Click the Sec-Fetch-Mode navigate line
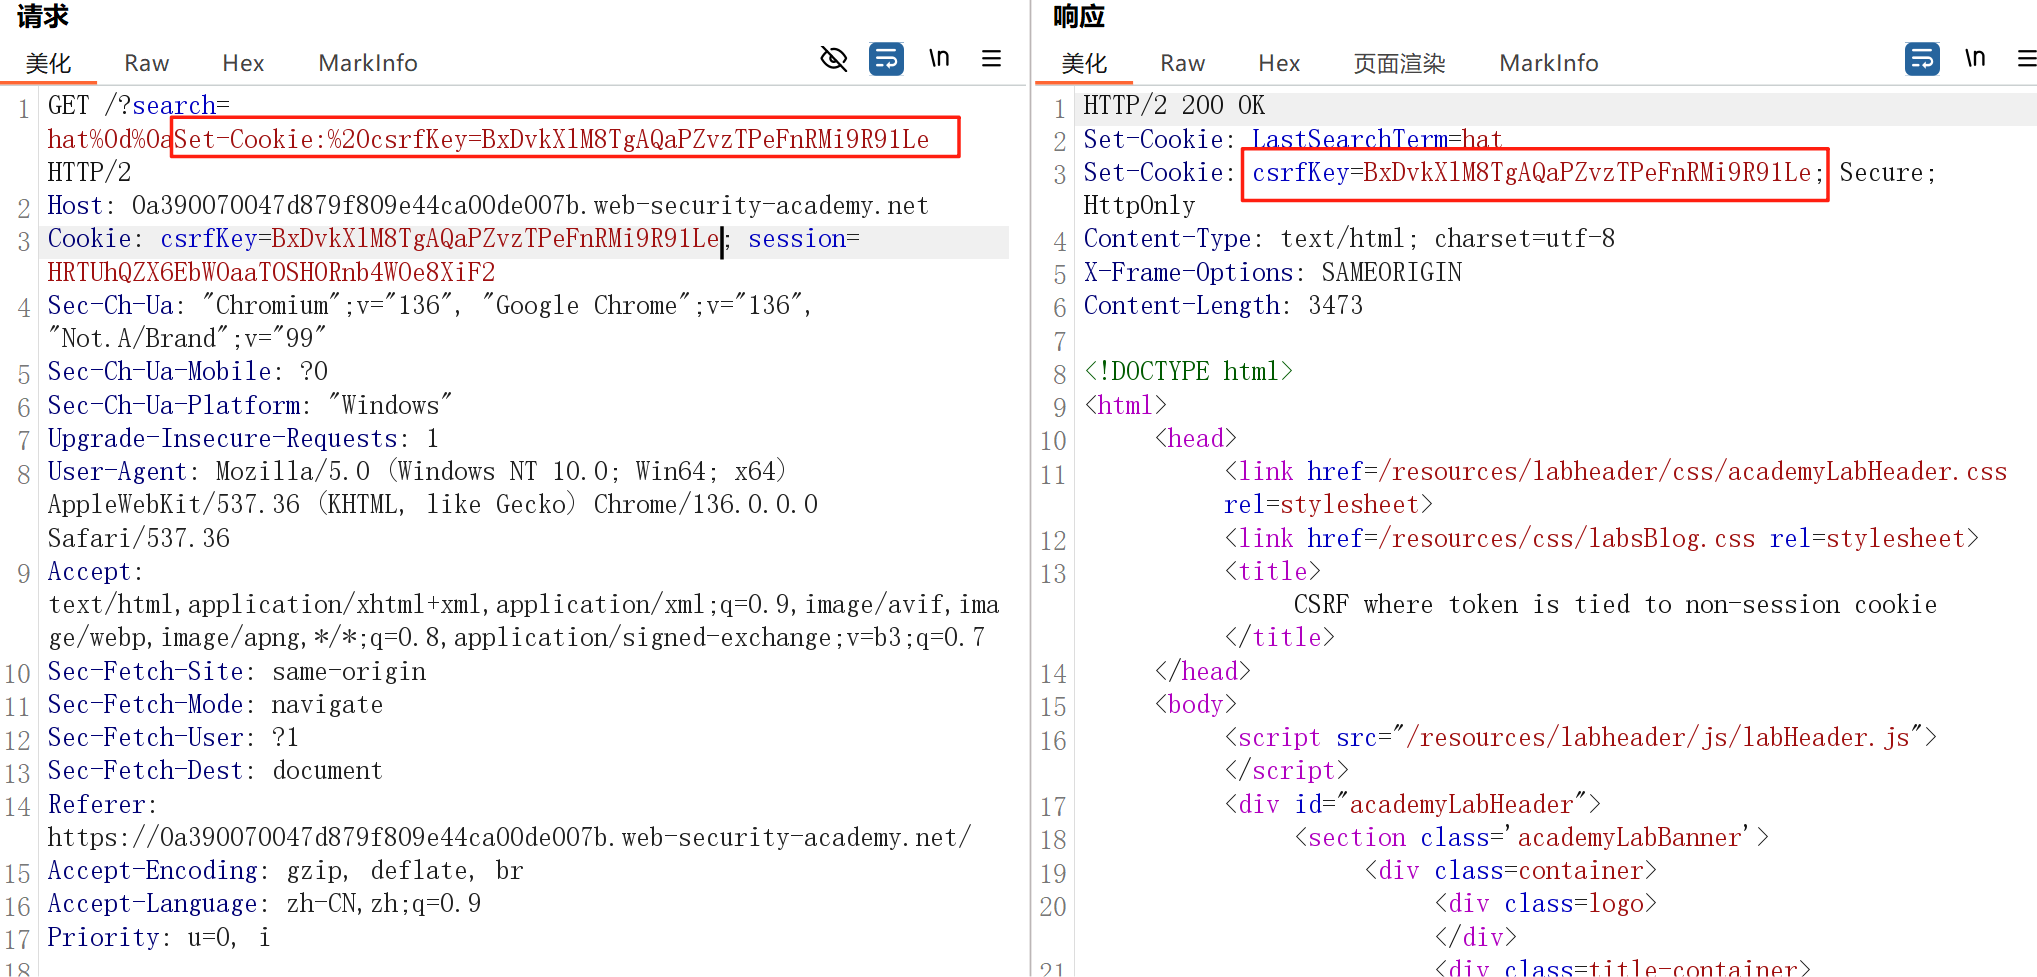This screenshot has height=977, width=2037. click(215, 704)
